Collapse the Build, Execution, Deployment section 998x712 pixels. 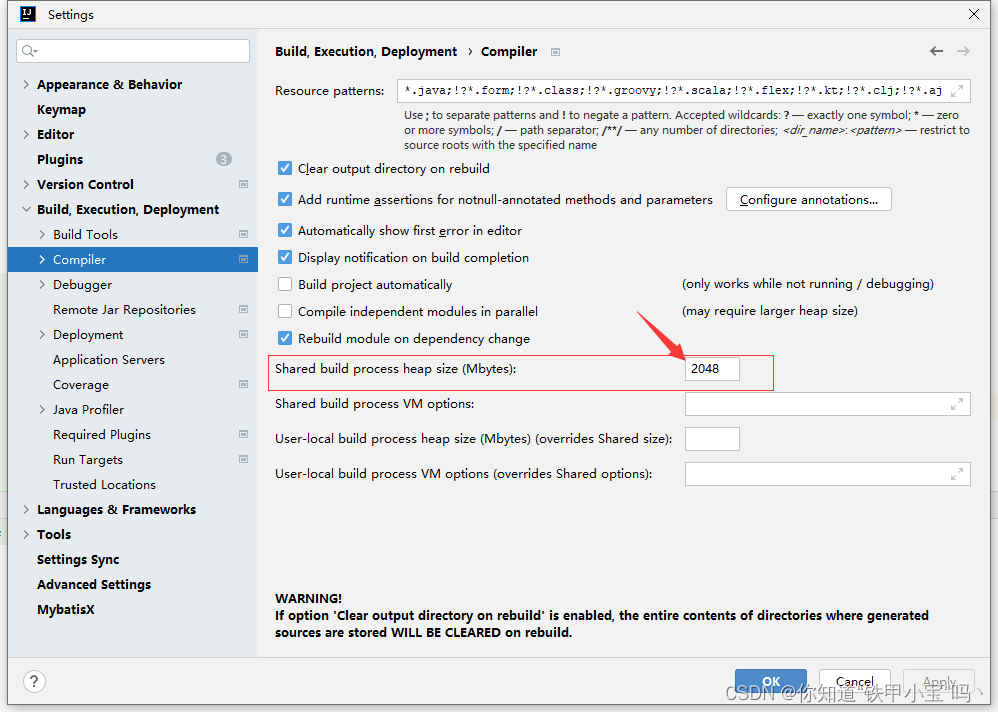26,209
